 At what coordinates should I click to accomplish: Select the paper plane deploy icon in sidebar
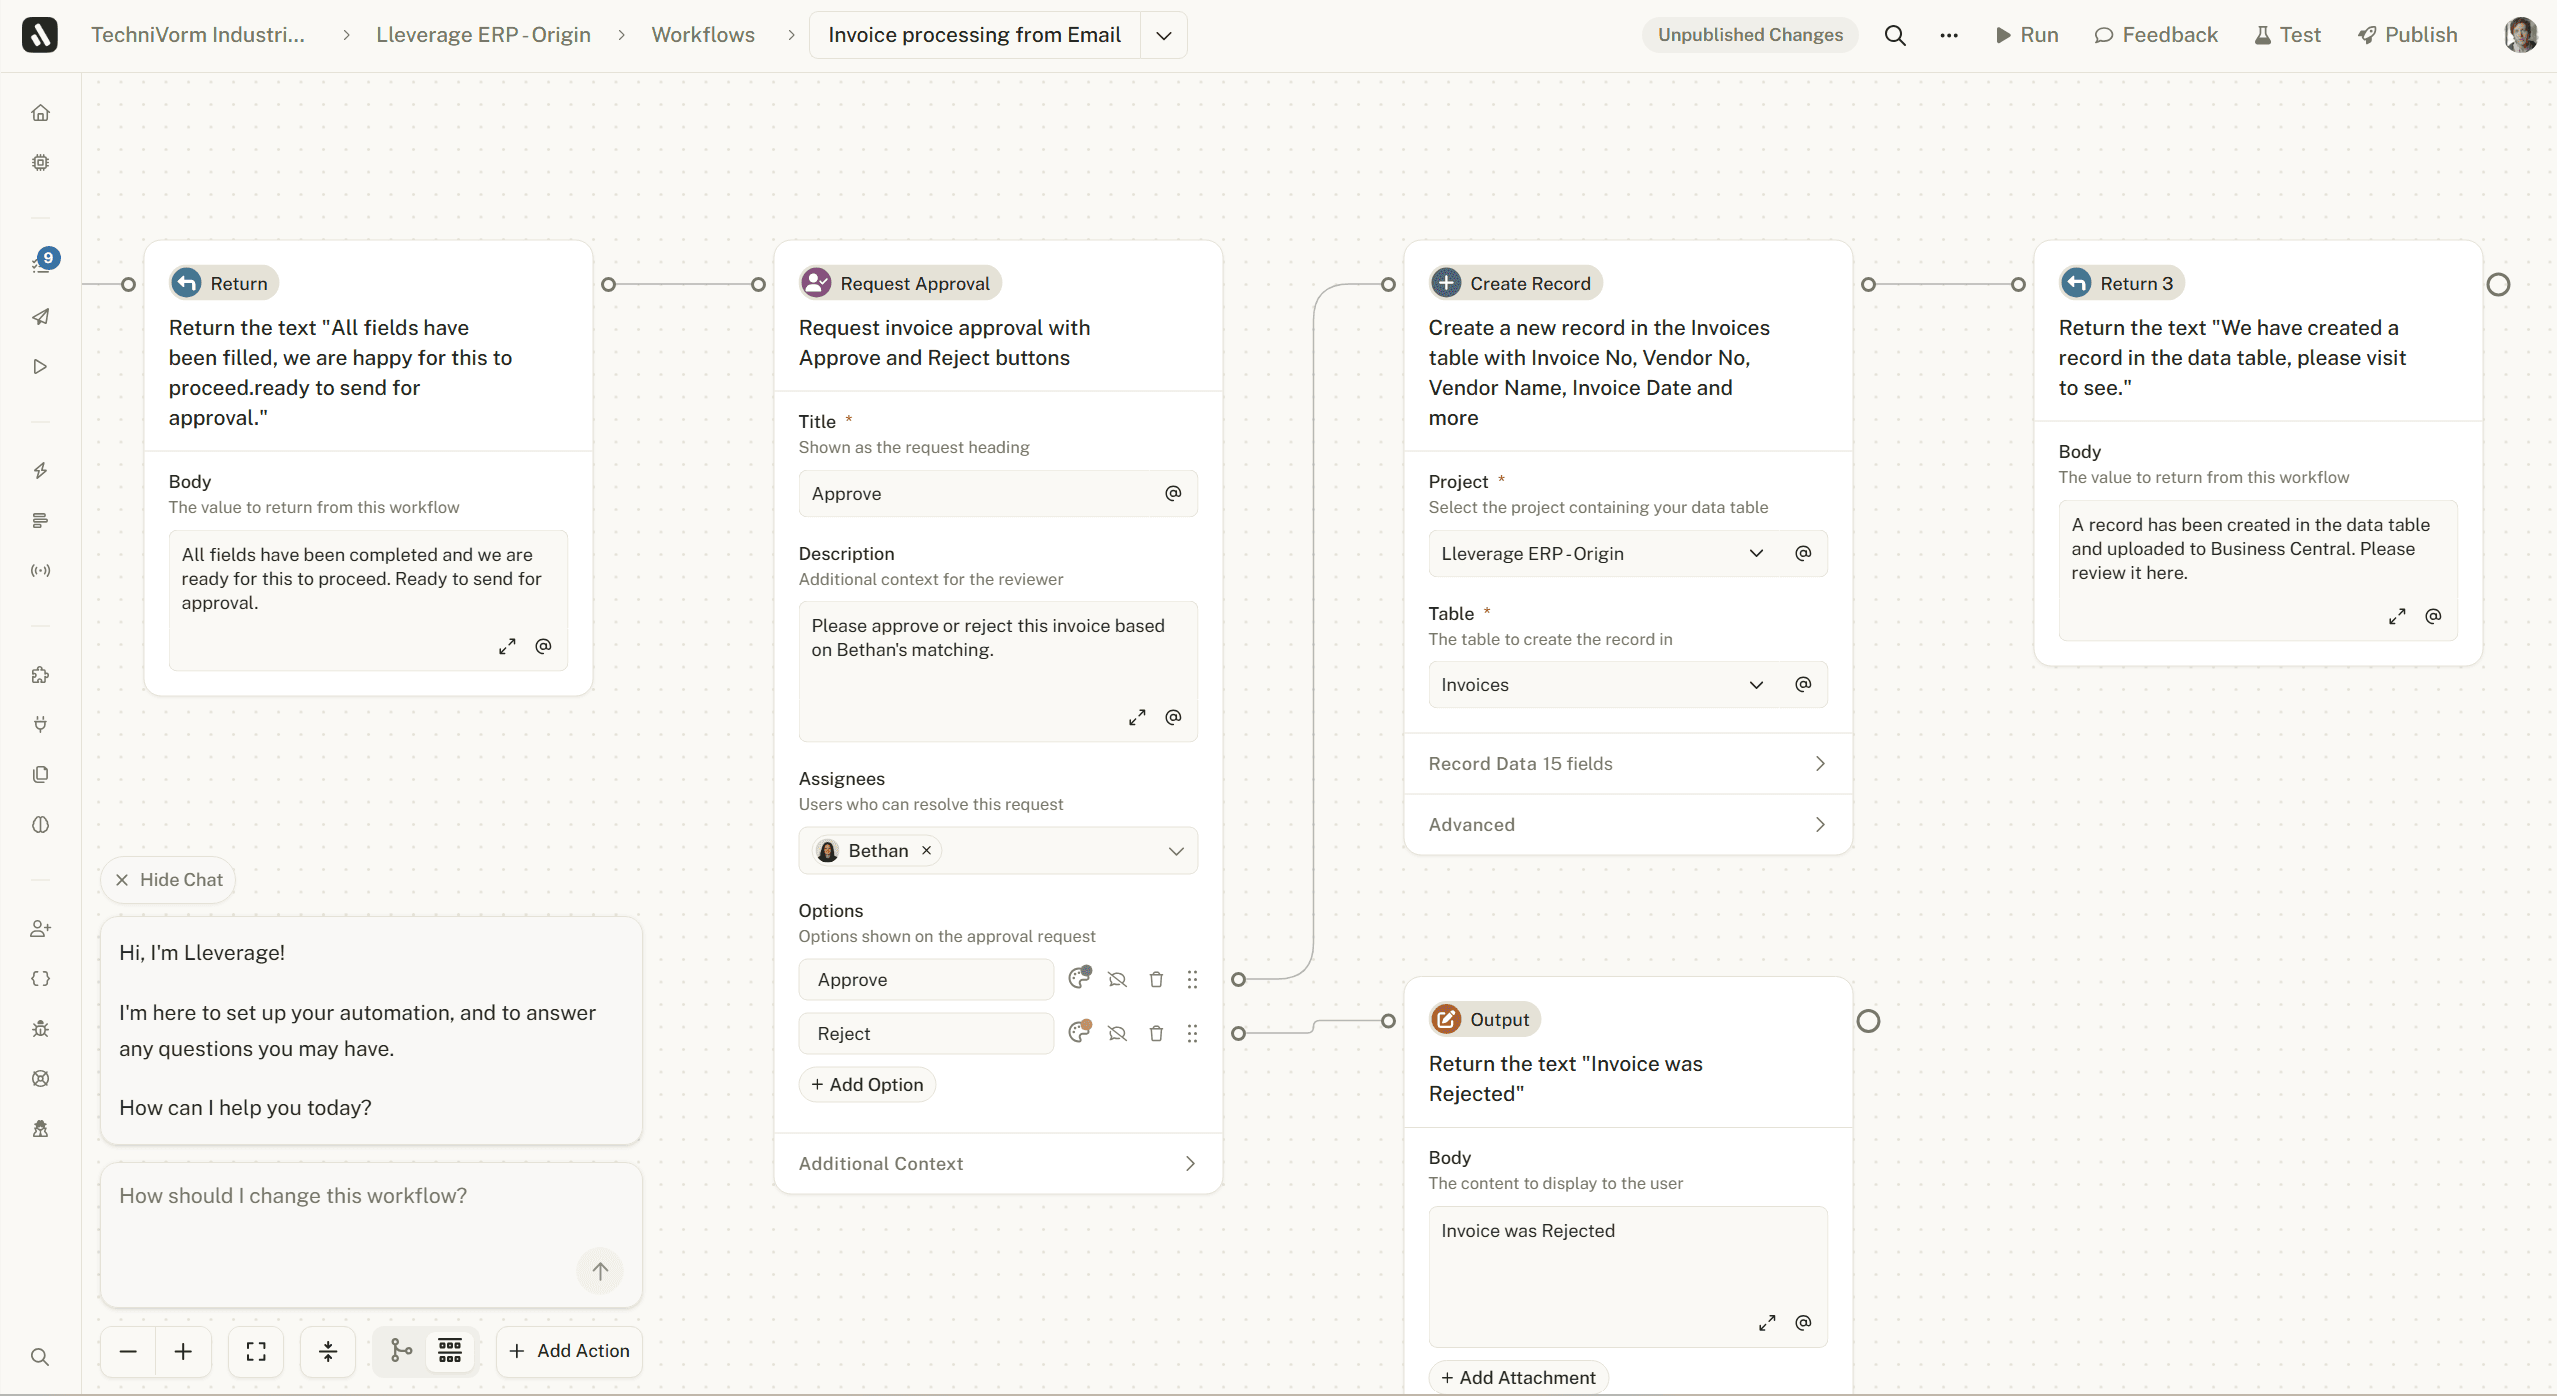coord(40,317)
